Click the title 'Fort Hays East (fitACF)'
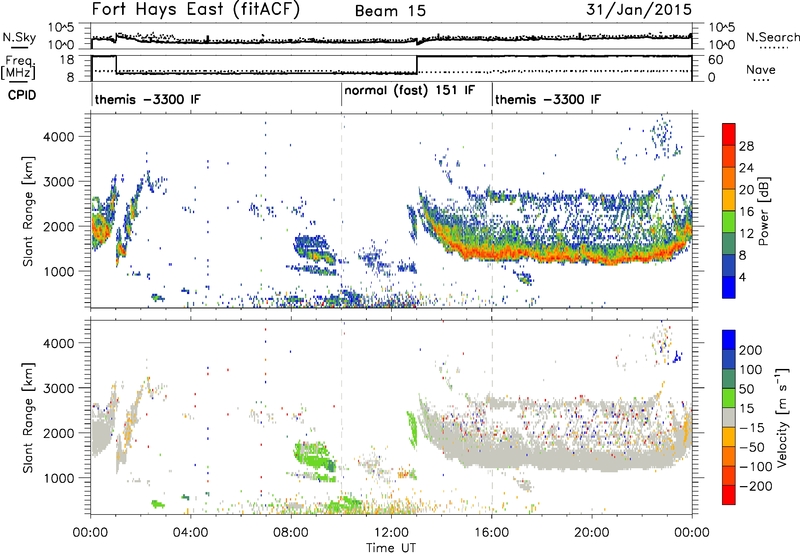The width and height of the screenshot is (800, 554). click(196, 9)
